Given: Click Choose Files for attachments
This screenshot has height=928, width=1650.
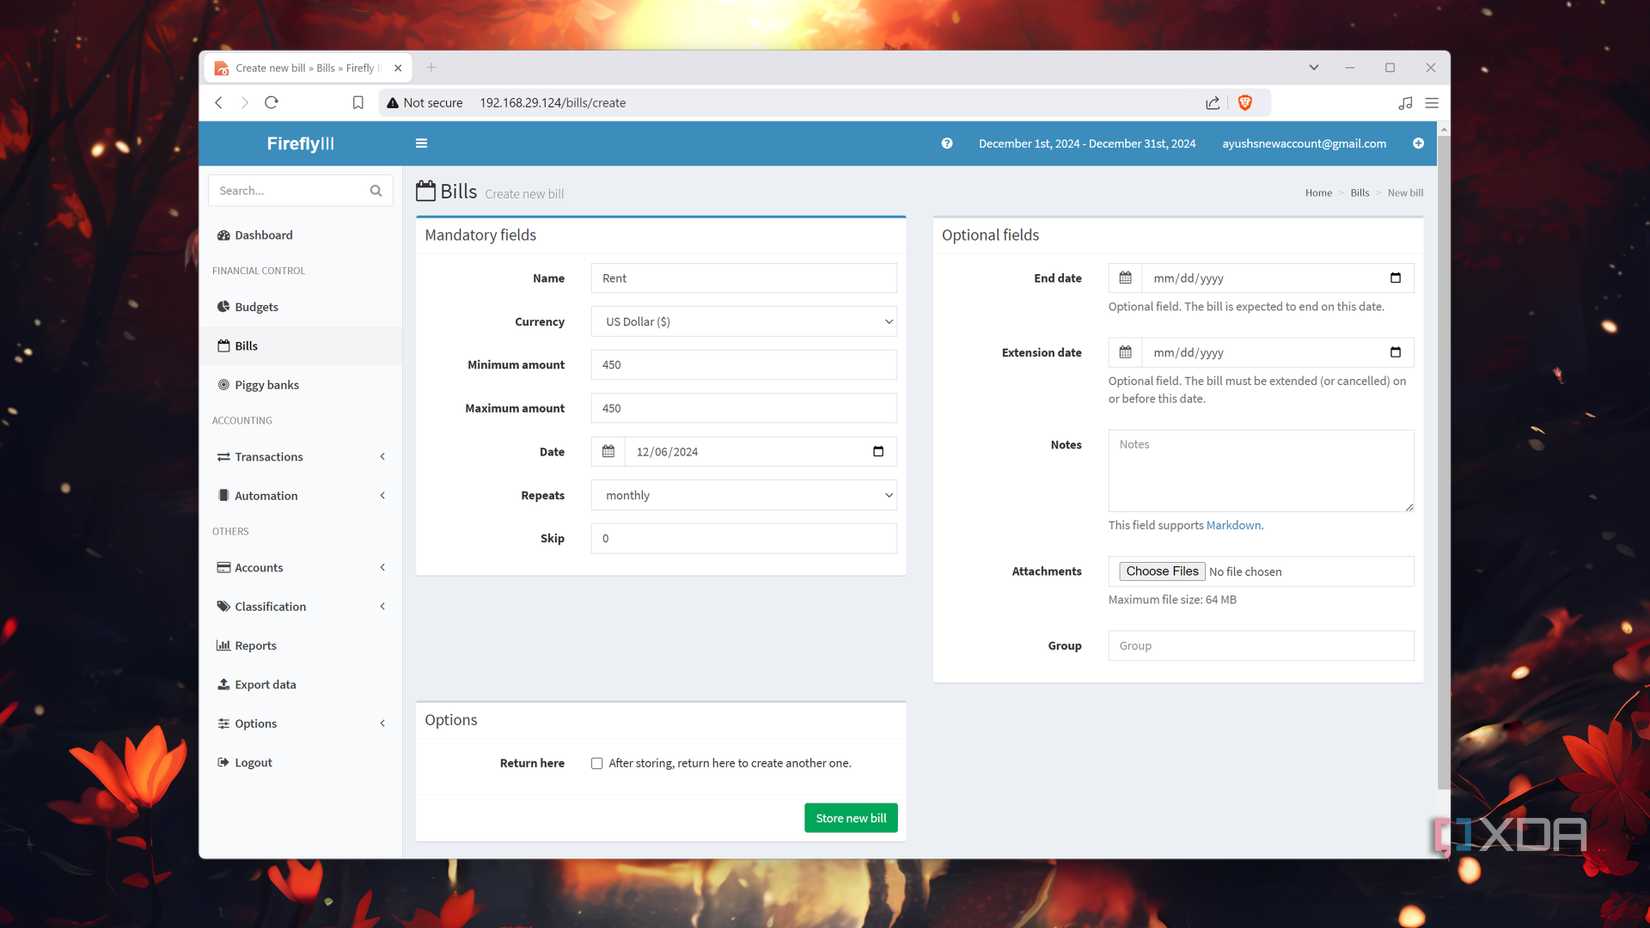Looking at the screenshot, I should (x=1161, y=570).
